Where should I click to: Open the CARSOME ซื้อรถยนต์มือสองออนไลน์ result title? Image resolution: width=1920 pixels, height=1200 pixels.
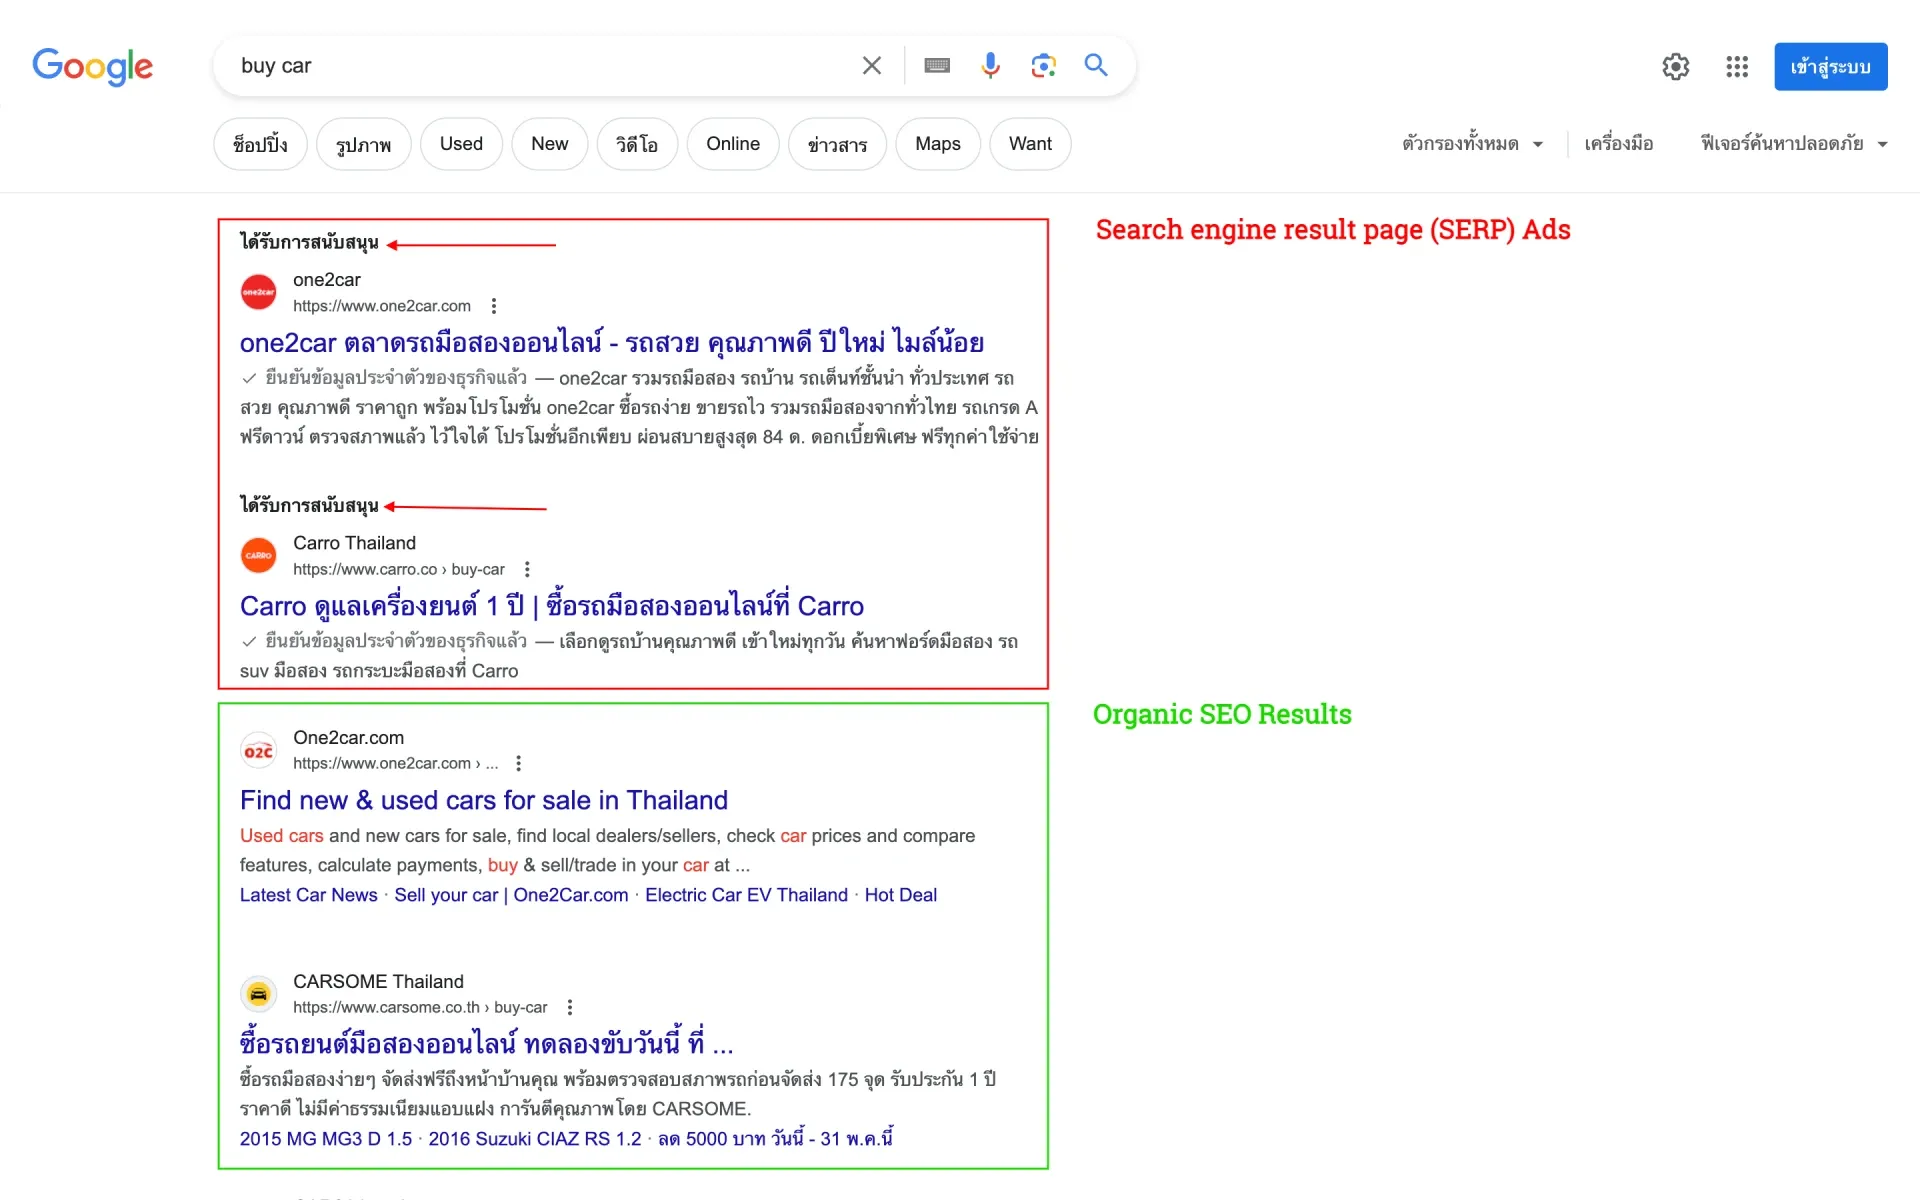[487, 1044]
